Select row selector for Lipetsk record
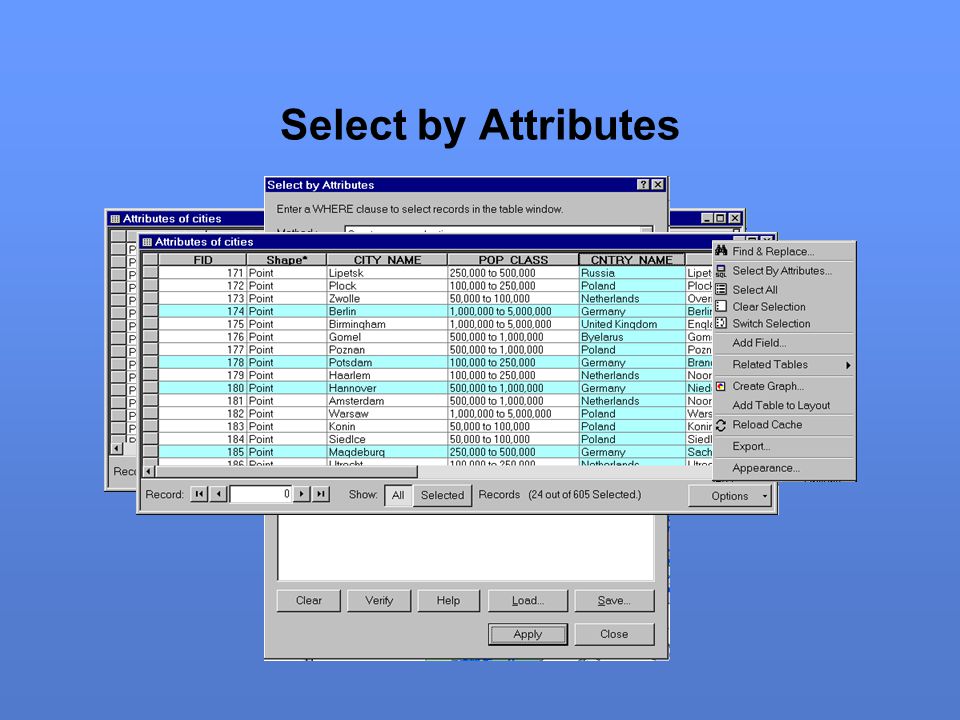This screenshot has width=960, height=720. coord(151,272)
